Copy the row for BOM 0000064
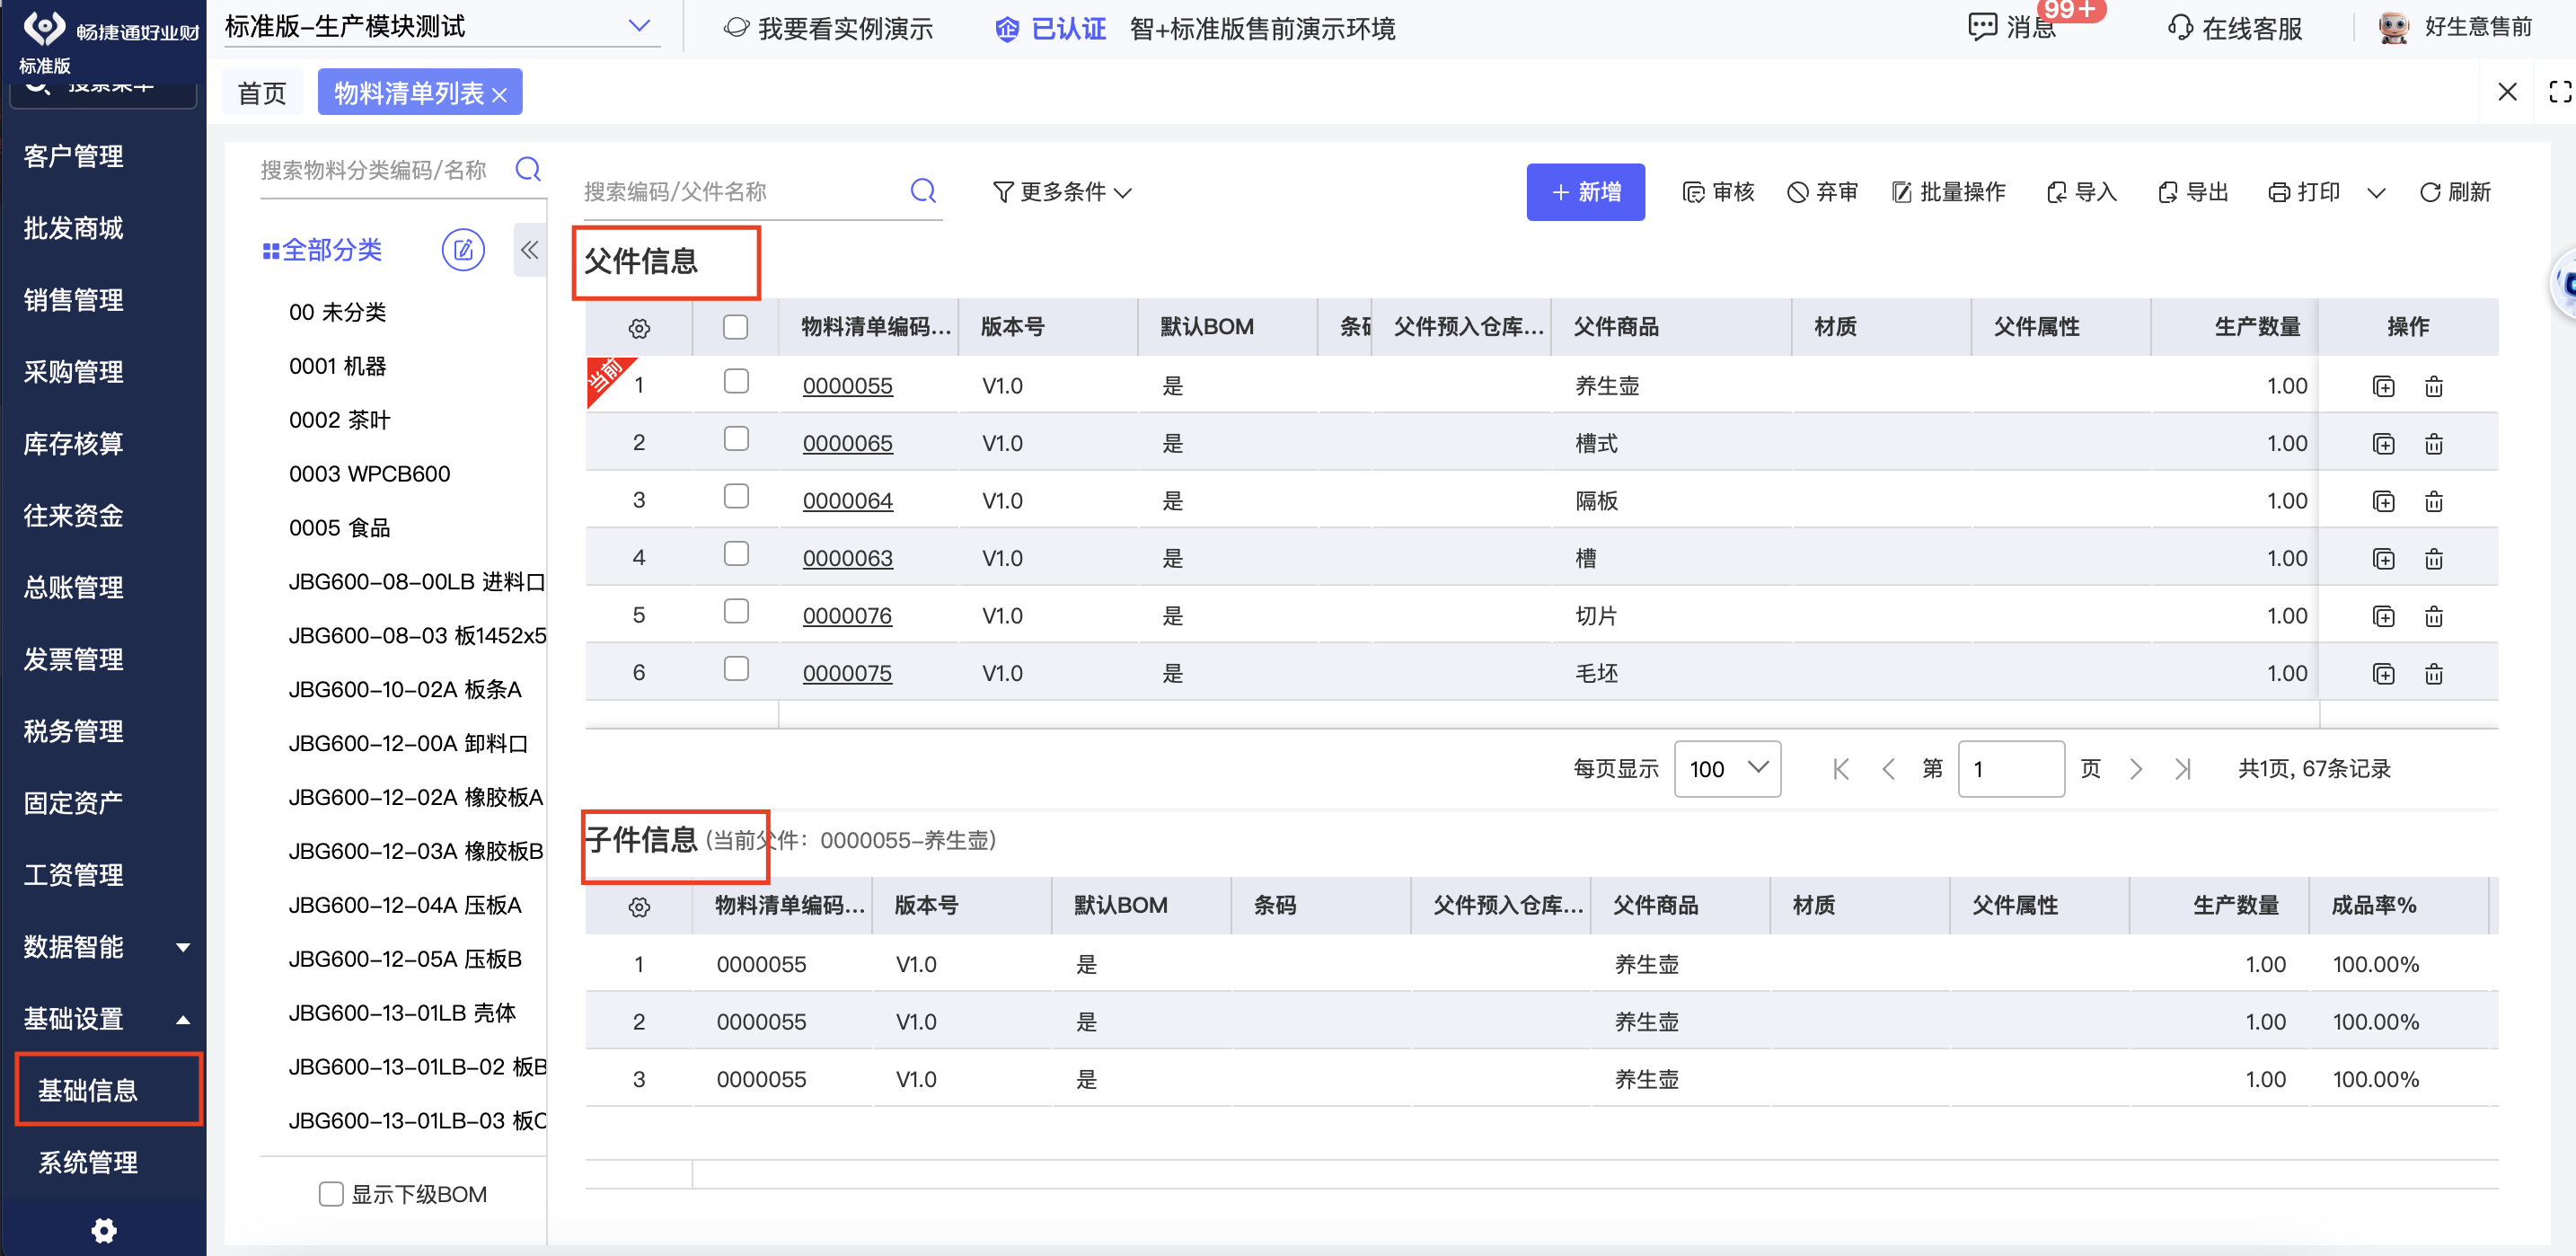This screenshot has height=1256, width=2576. point(2383,501)
